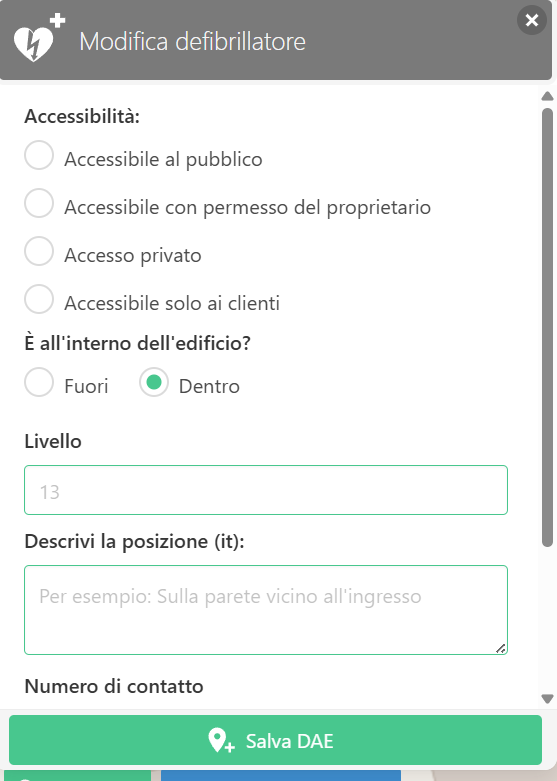Click the Livello input field
557x781 pixels.
click(266, 490)
